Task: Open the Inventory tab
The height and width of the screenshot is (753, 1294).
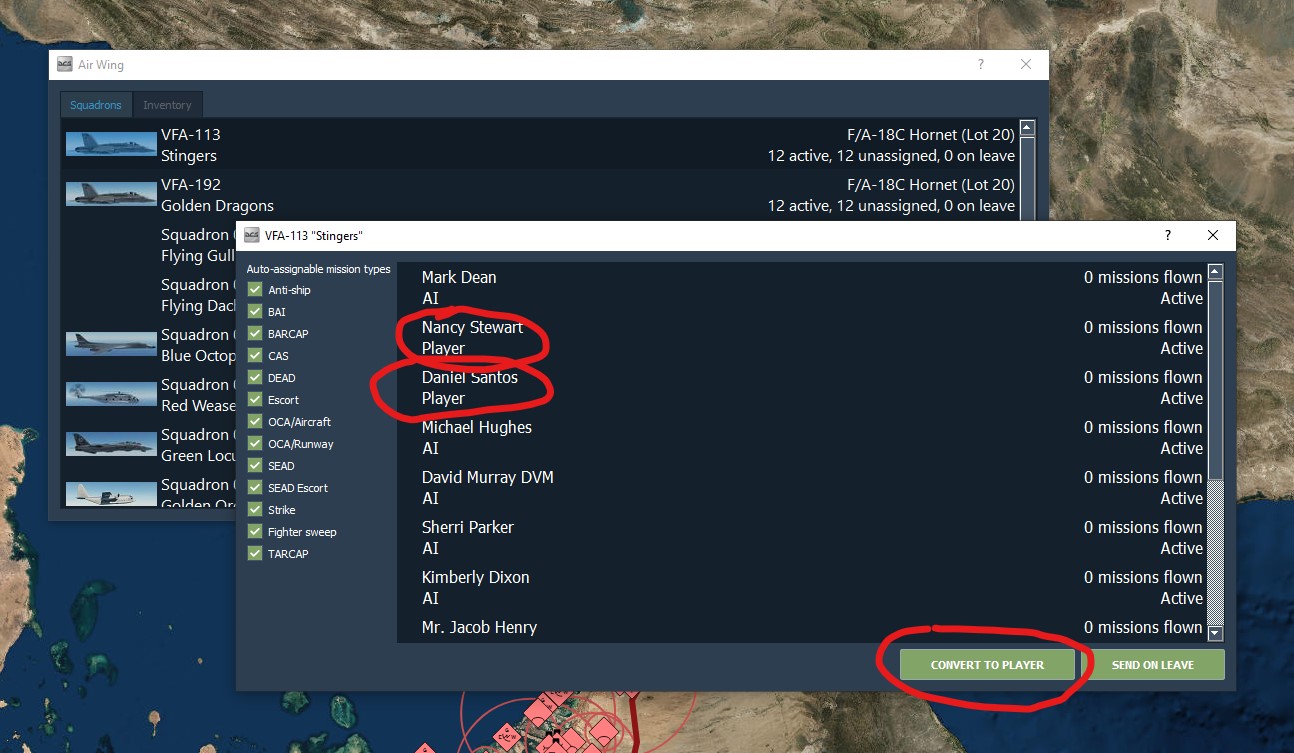Action: [x=167, y=105]
